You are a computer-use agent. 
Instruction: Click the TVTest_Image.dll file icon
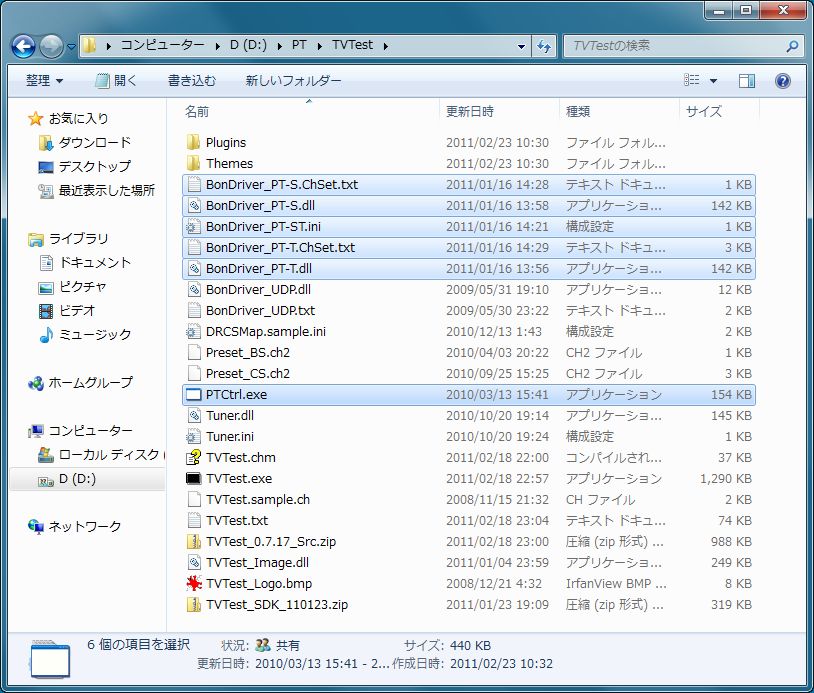194,563
